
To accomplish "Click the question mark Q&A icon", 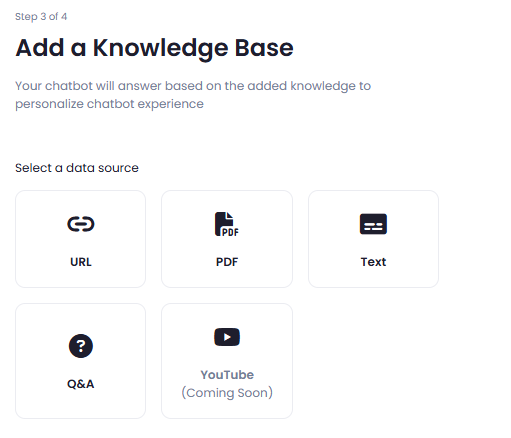I will 81,346.
